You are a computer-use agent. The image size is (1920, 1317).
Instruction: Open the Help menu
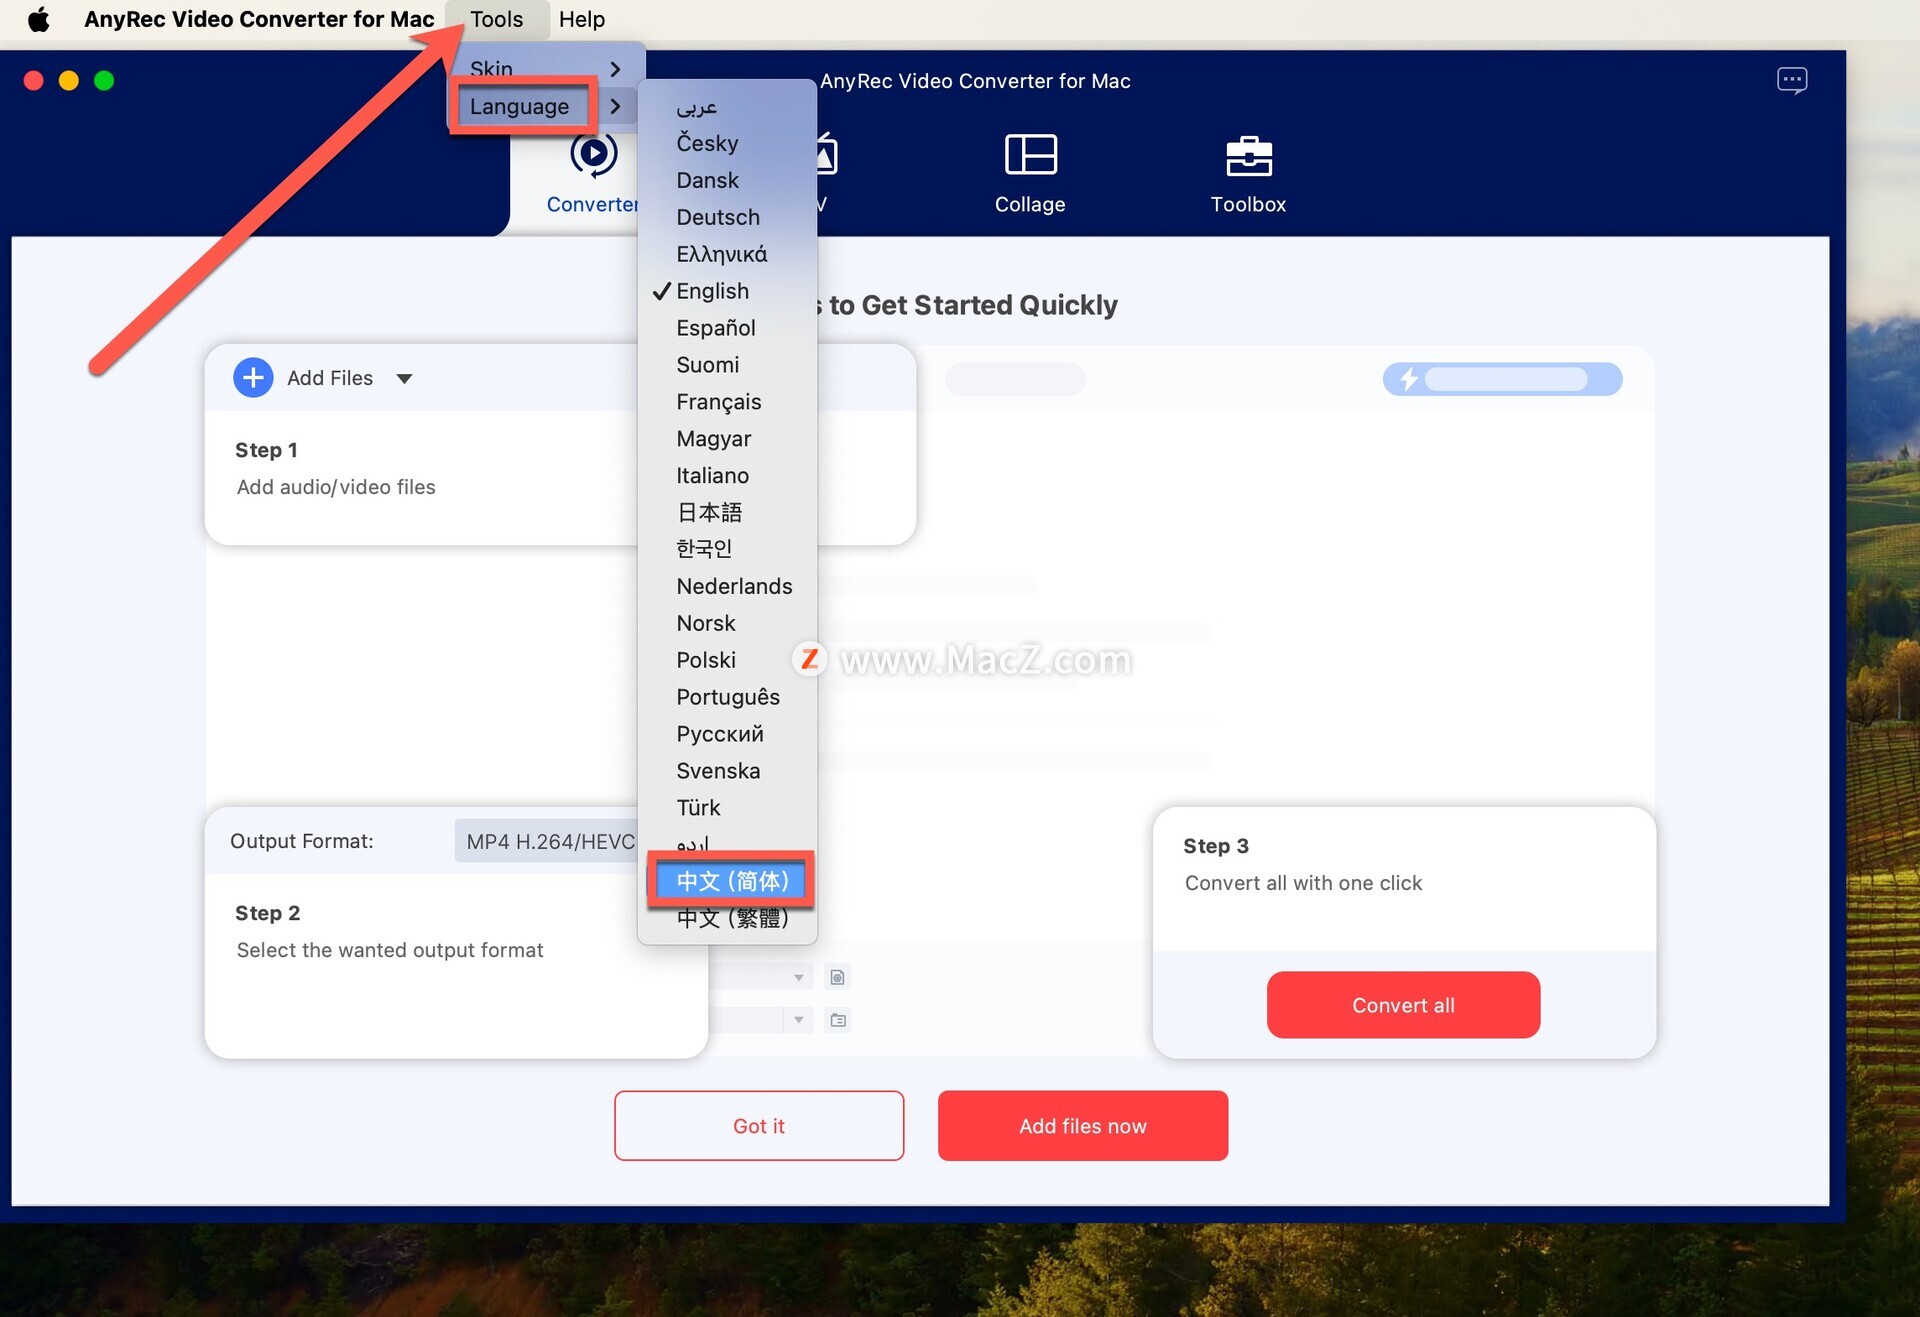582,19
